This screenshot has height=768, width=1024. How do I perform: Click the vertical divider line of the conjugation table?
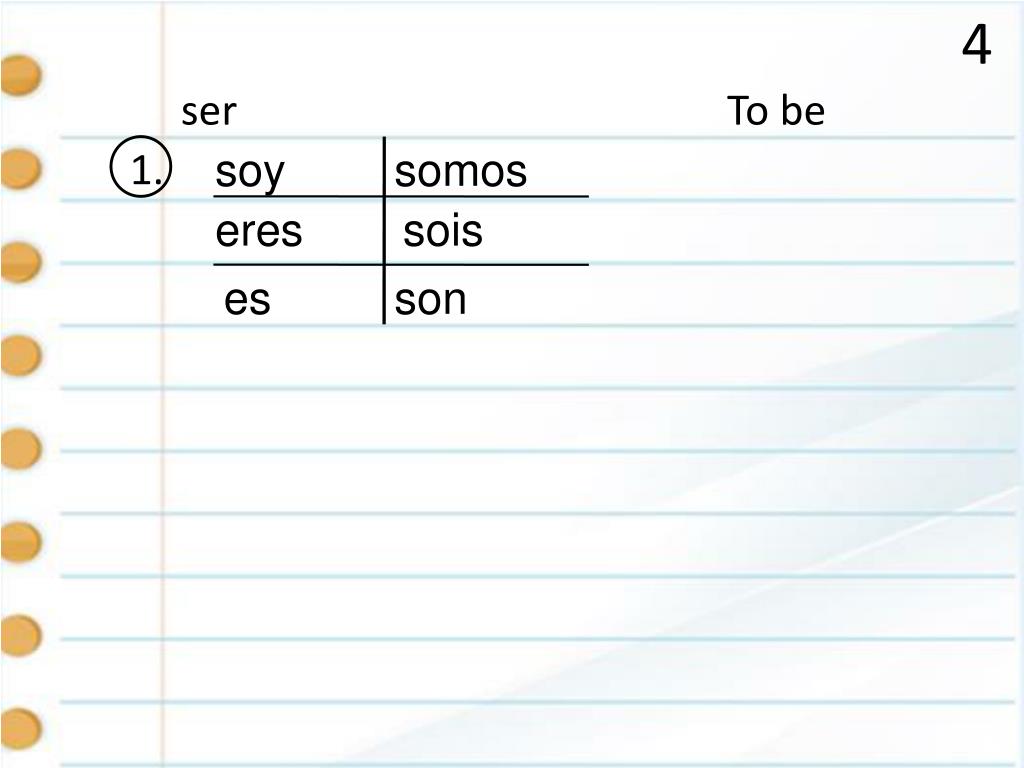(x=384, y=230)
